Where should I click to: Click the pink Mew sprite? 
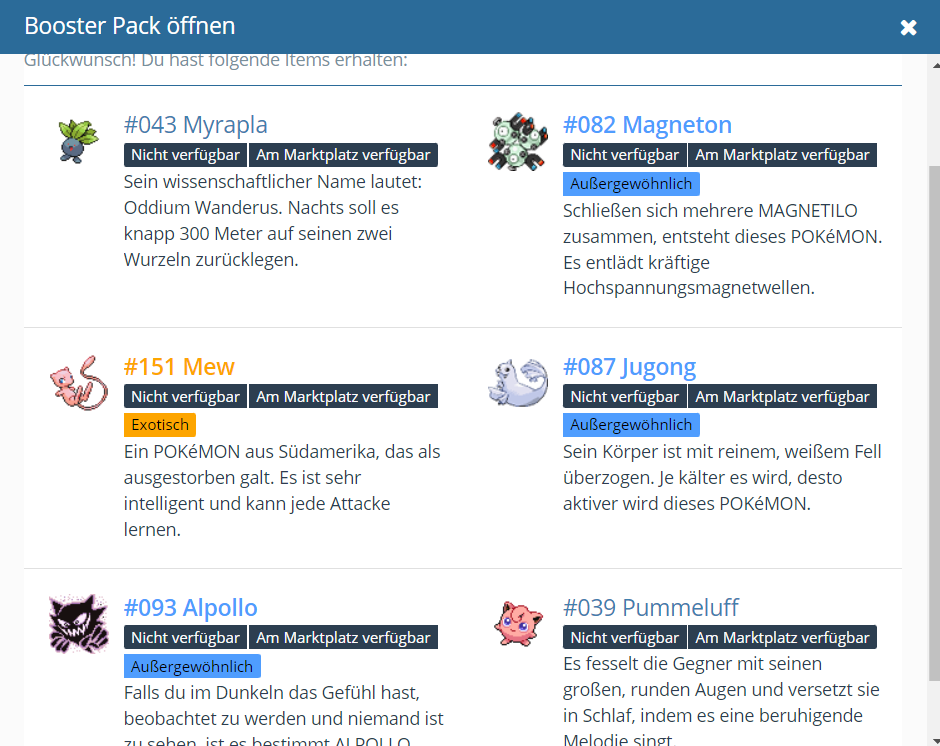76,380
